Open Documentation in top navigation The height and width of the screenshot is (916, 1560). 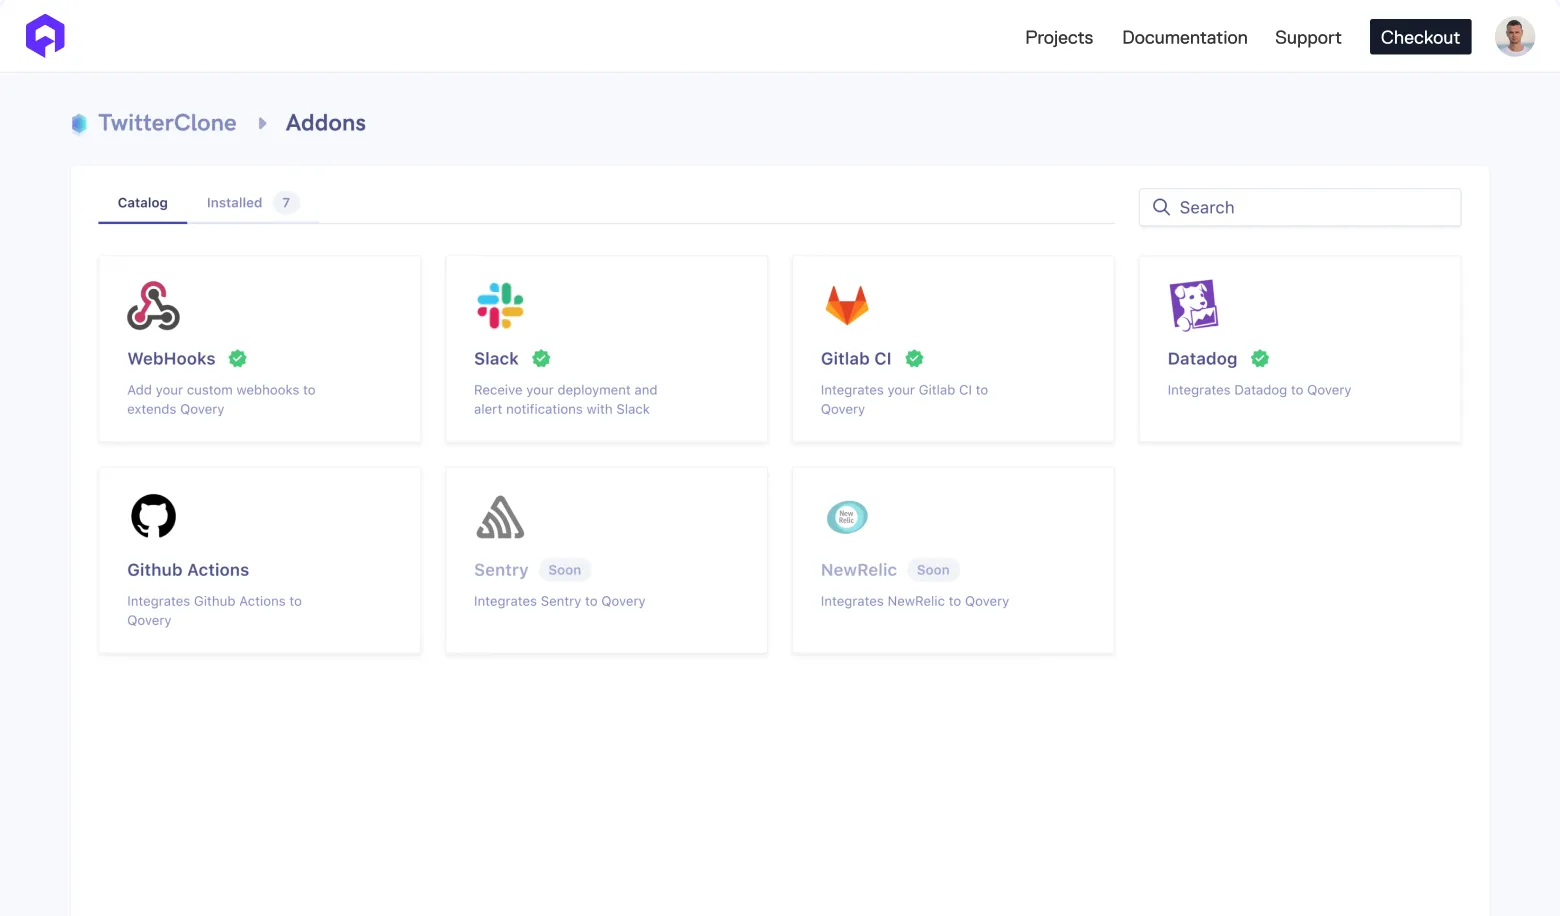pyautogui.click(x=1185, y=37)
